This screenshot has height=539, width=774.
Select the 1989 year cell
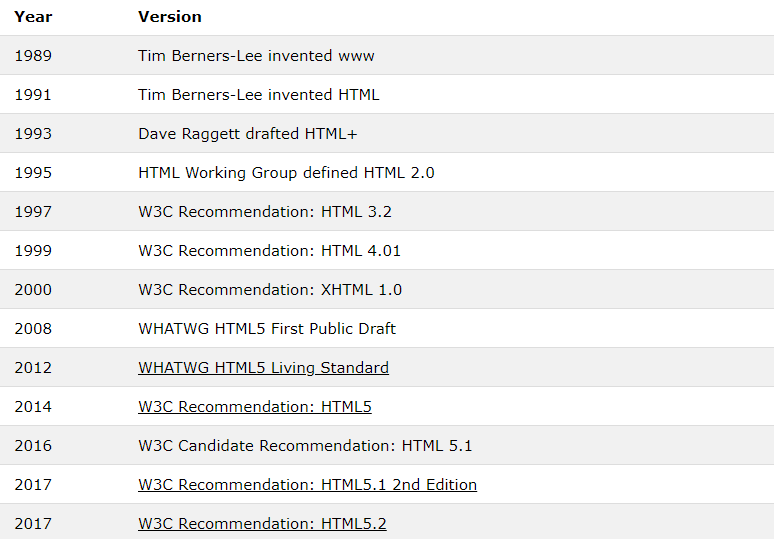[33, 56]
